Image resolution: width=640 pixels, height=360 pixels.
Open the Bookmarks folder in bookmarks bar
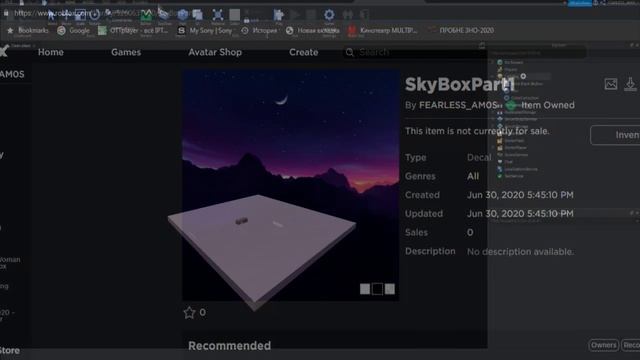(28, 31)
